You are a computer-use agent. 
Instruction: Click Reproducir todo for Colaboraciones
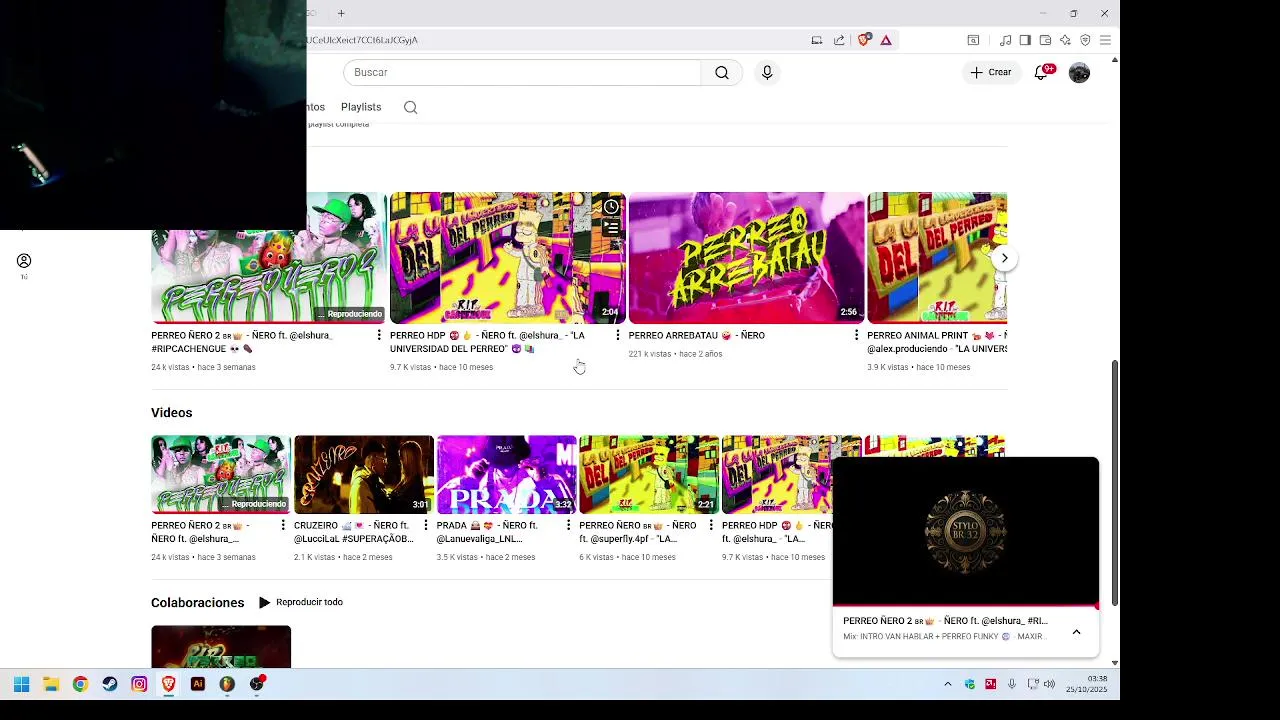pyautogui.click(x=301, y=602)
